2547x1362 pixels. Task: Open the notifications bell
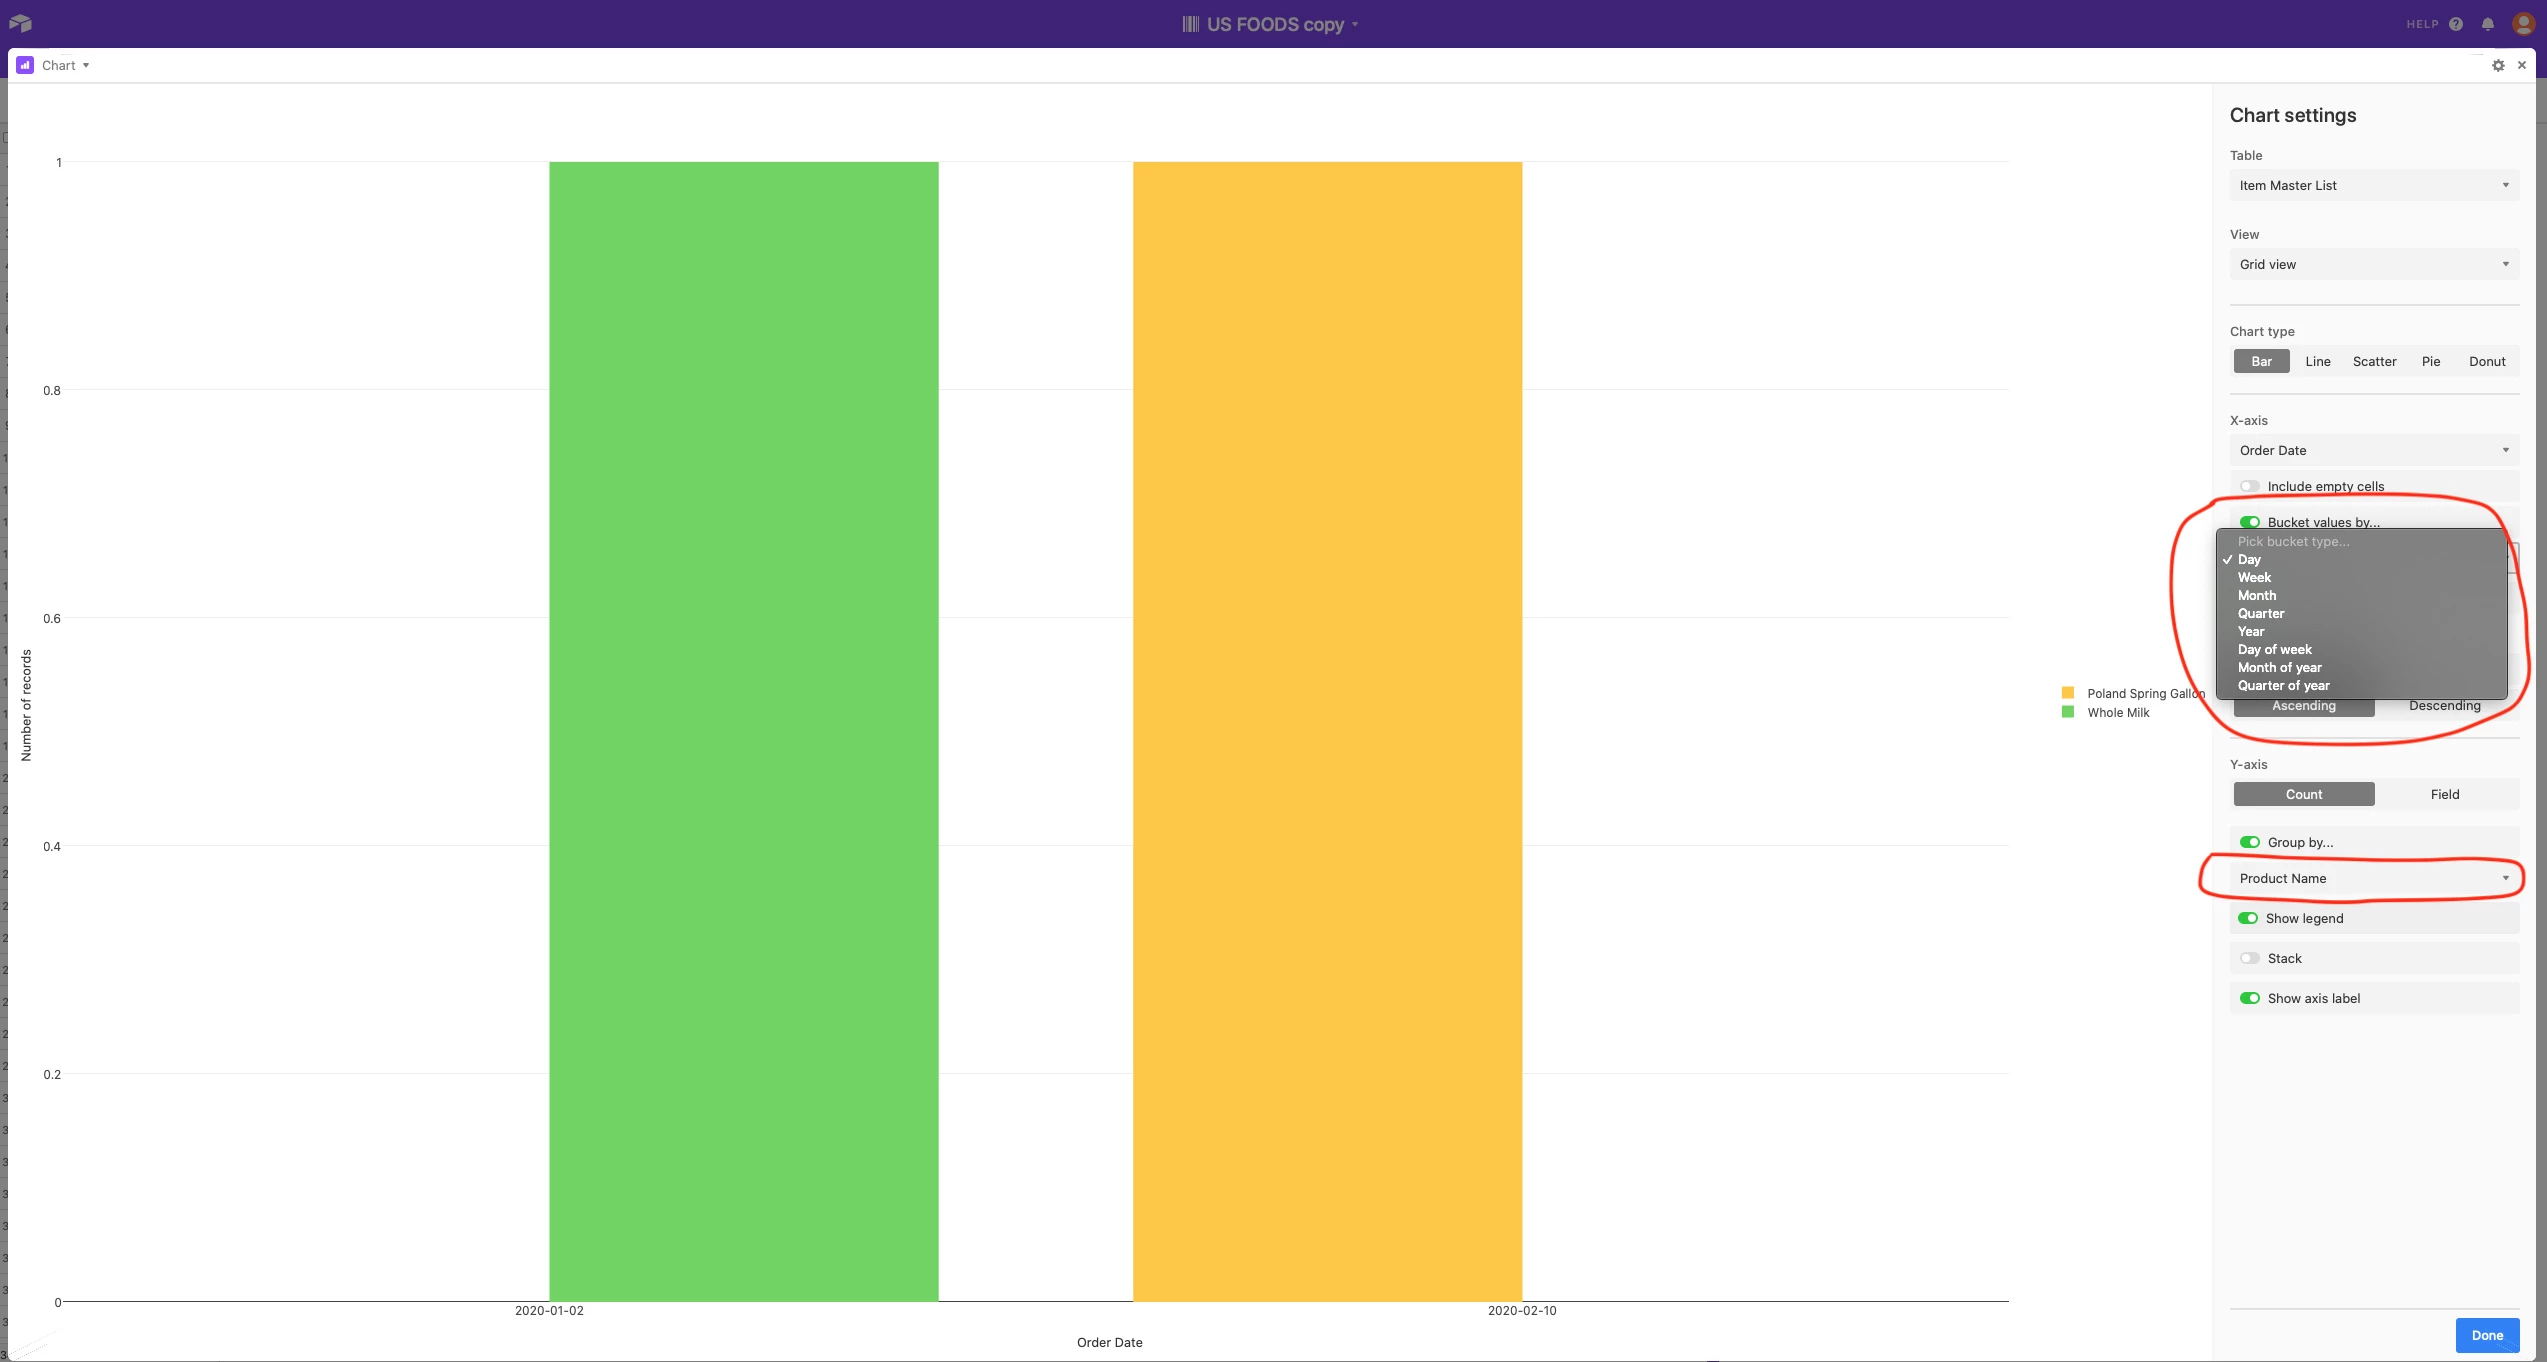(2488, 24)
